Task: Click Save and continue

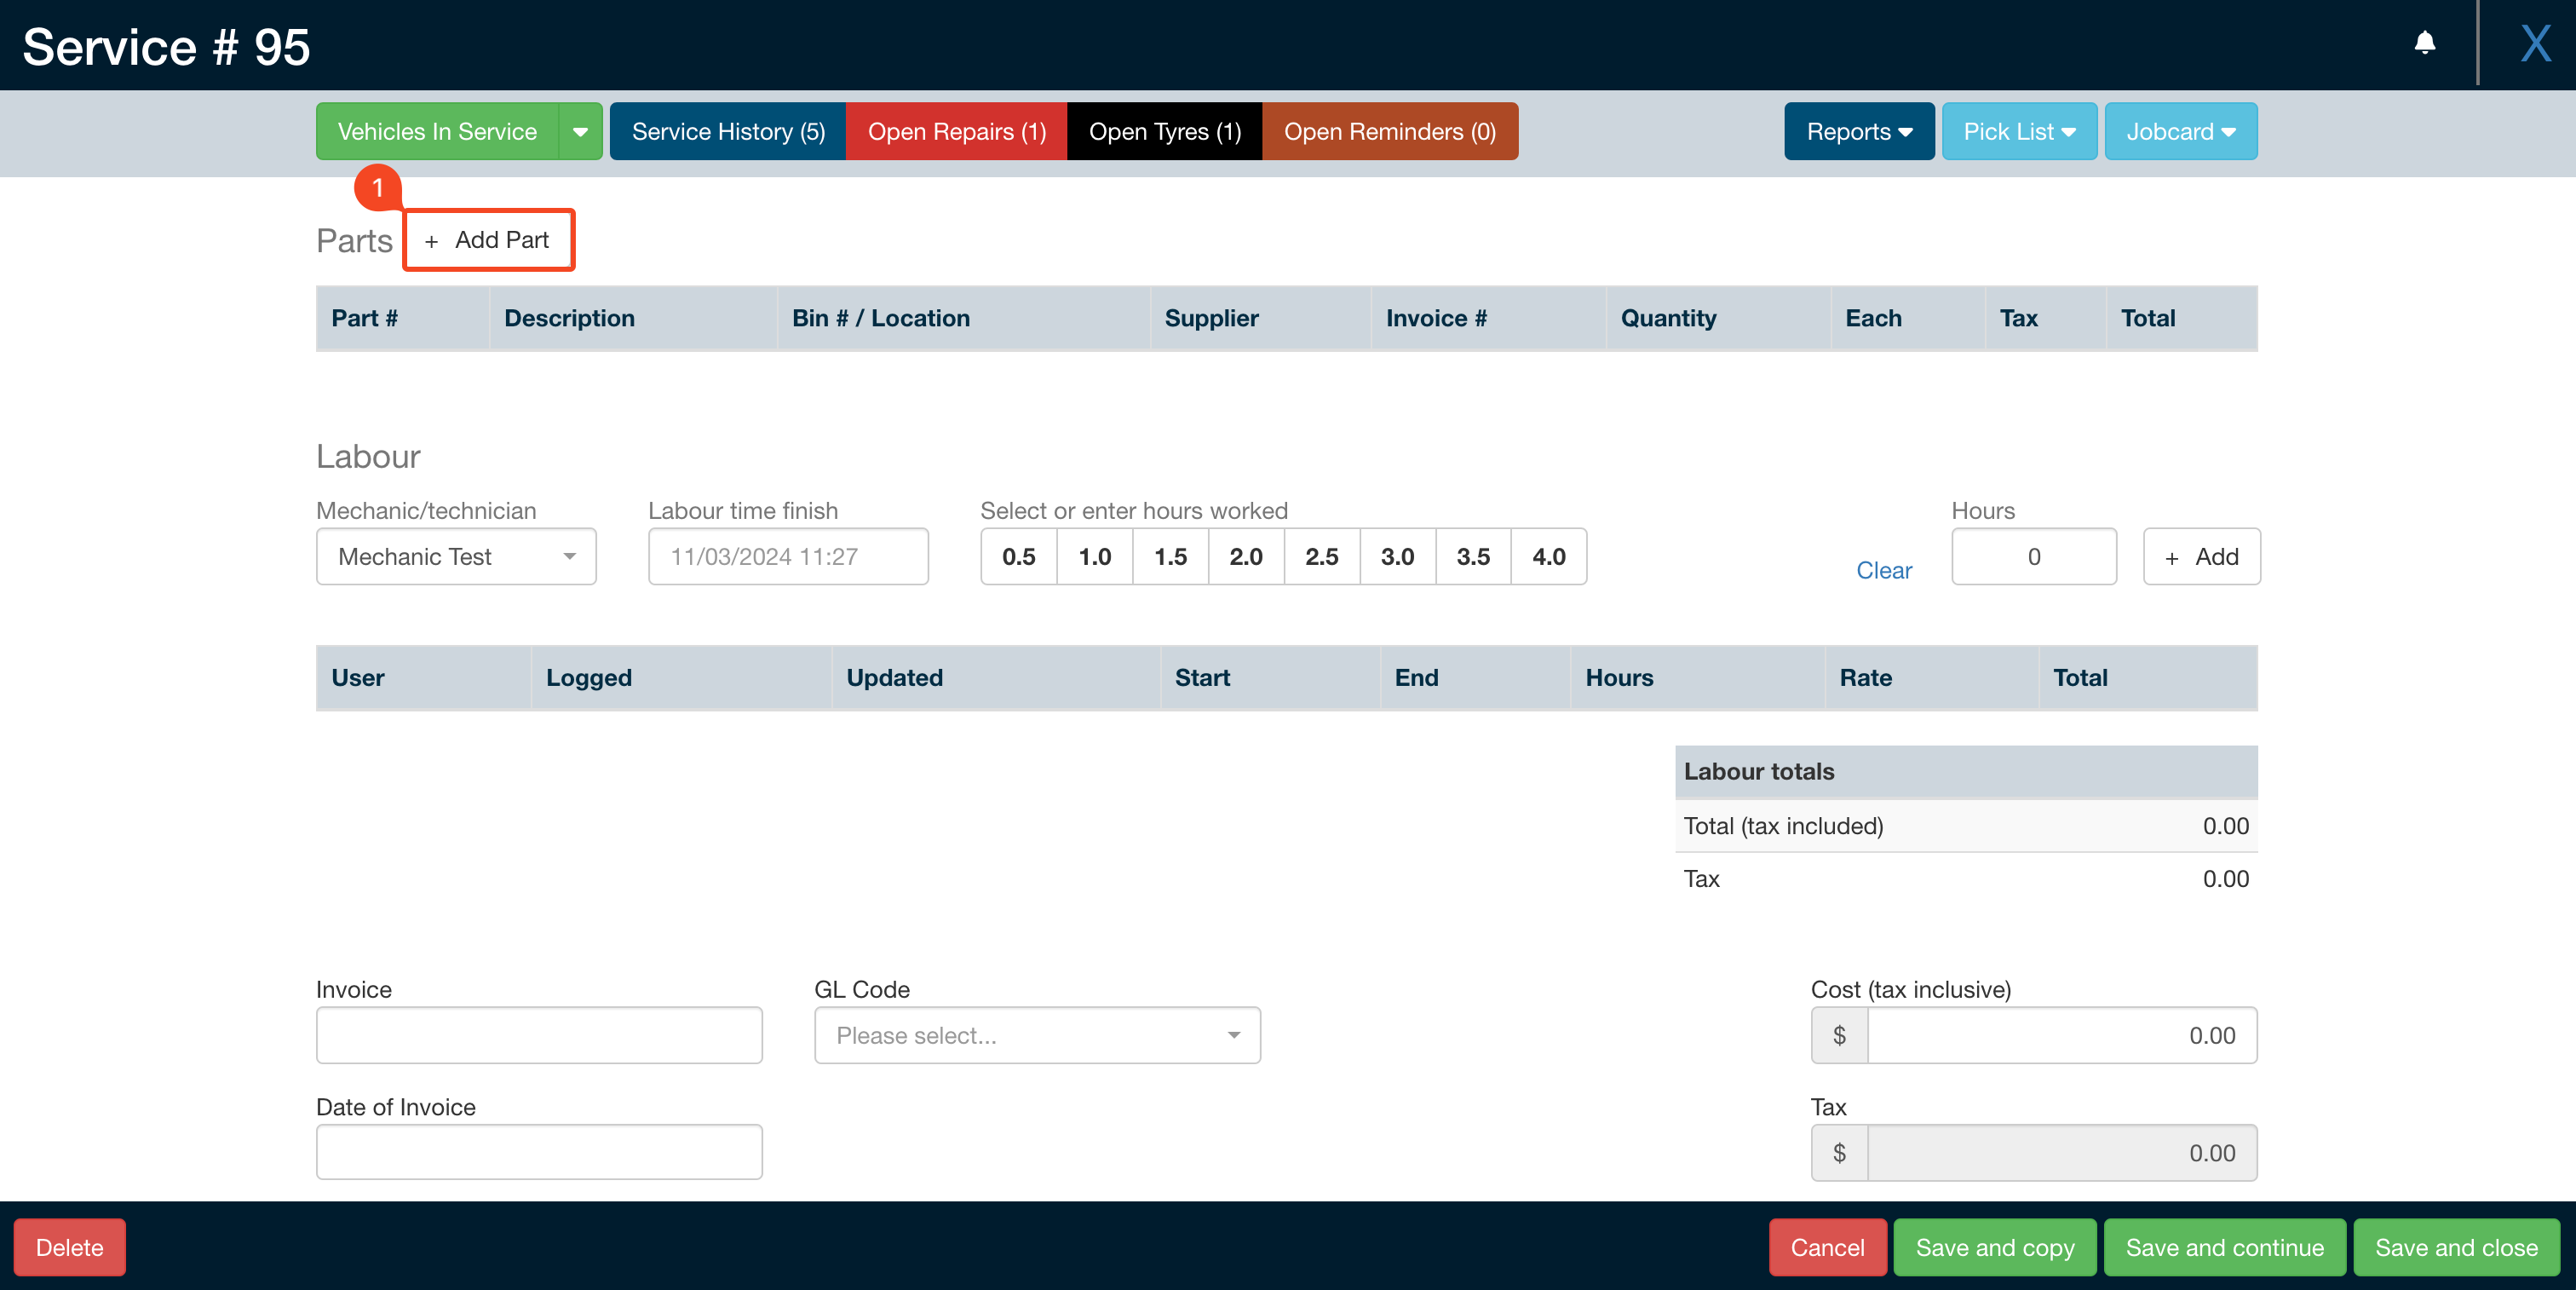Action: 2224,1247
